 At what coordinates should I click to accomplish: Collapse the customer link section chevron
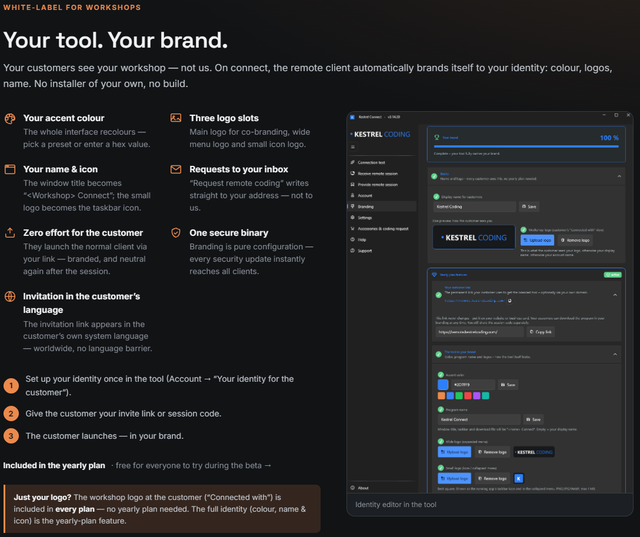click(615, 295)
